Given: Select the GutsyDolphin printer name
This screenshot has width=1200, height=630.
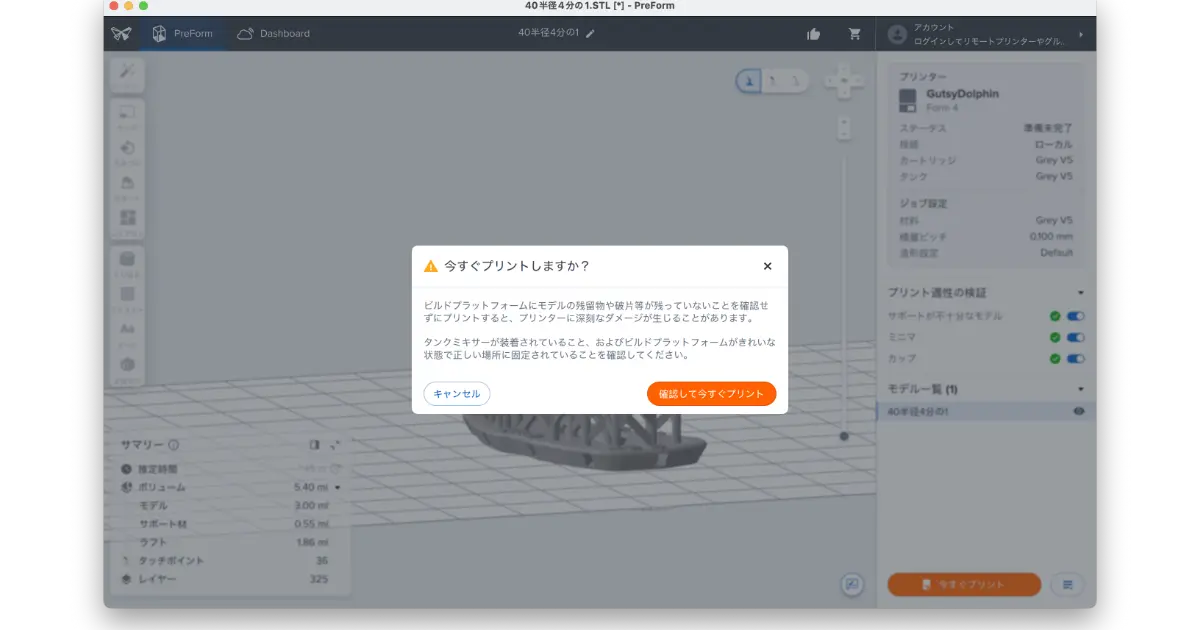Looking at the screenshot, I should tap(962, 94).
